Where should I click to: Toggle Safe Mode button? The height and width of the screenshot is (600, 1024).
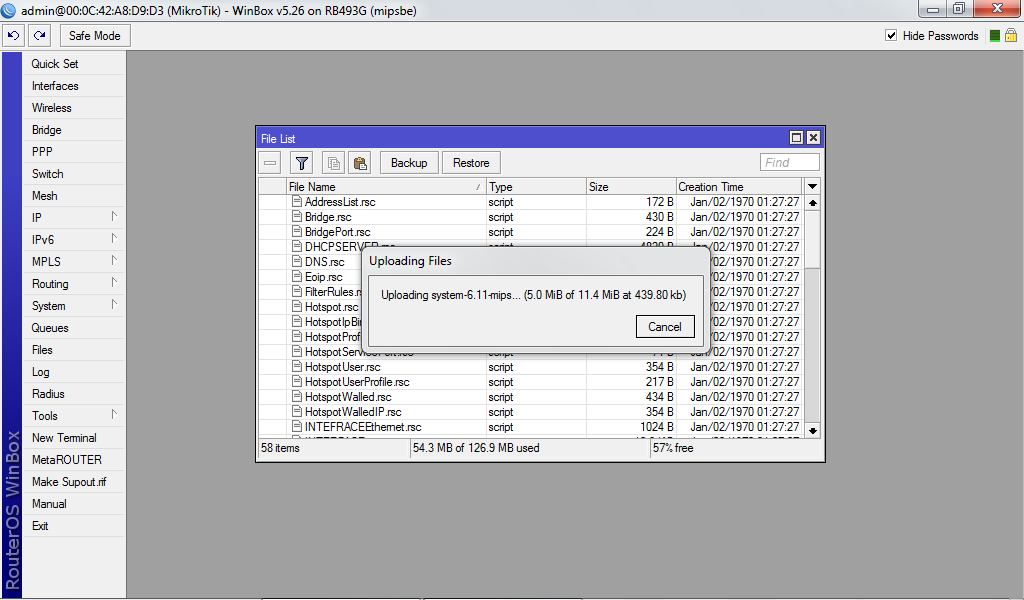click(x=95, y=36)
